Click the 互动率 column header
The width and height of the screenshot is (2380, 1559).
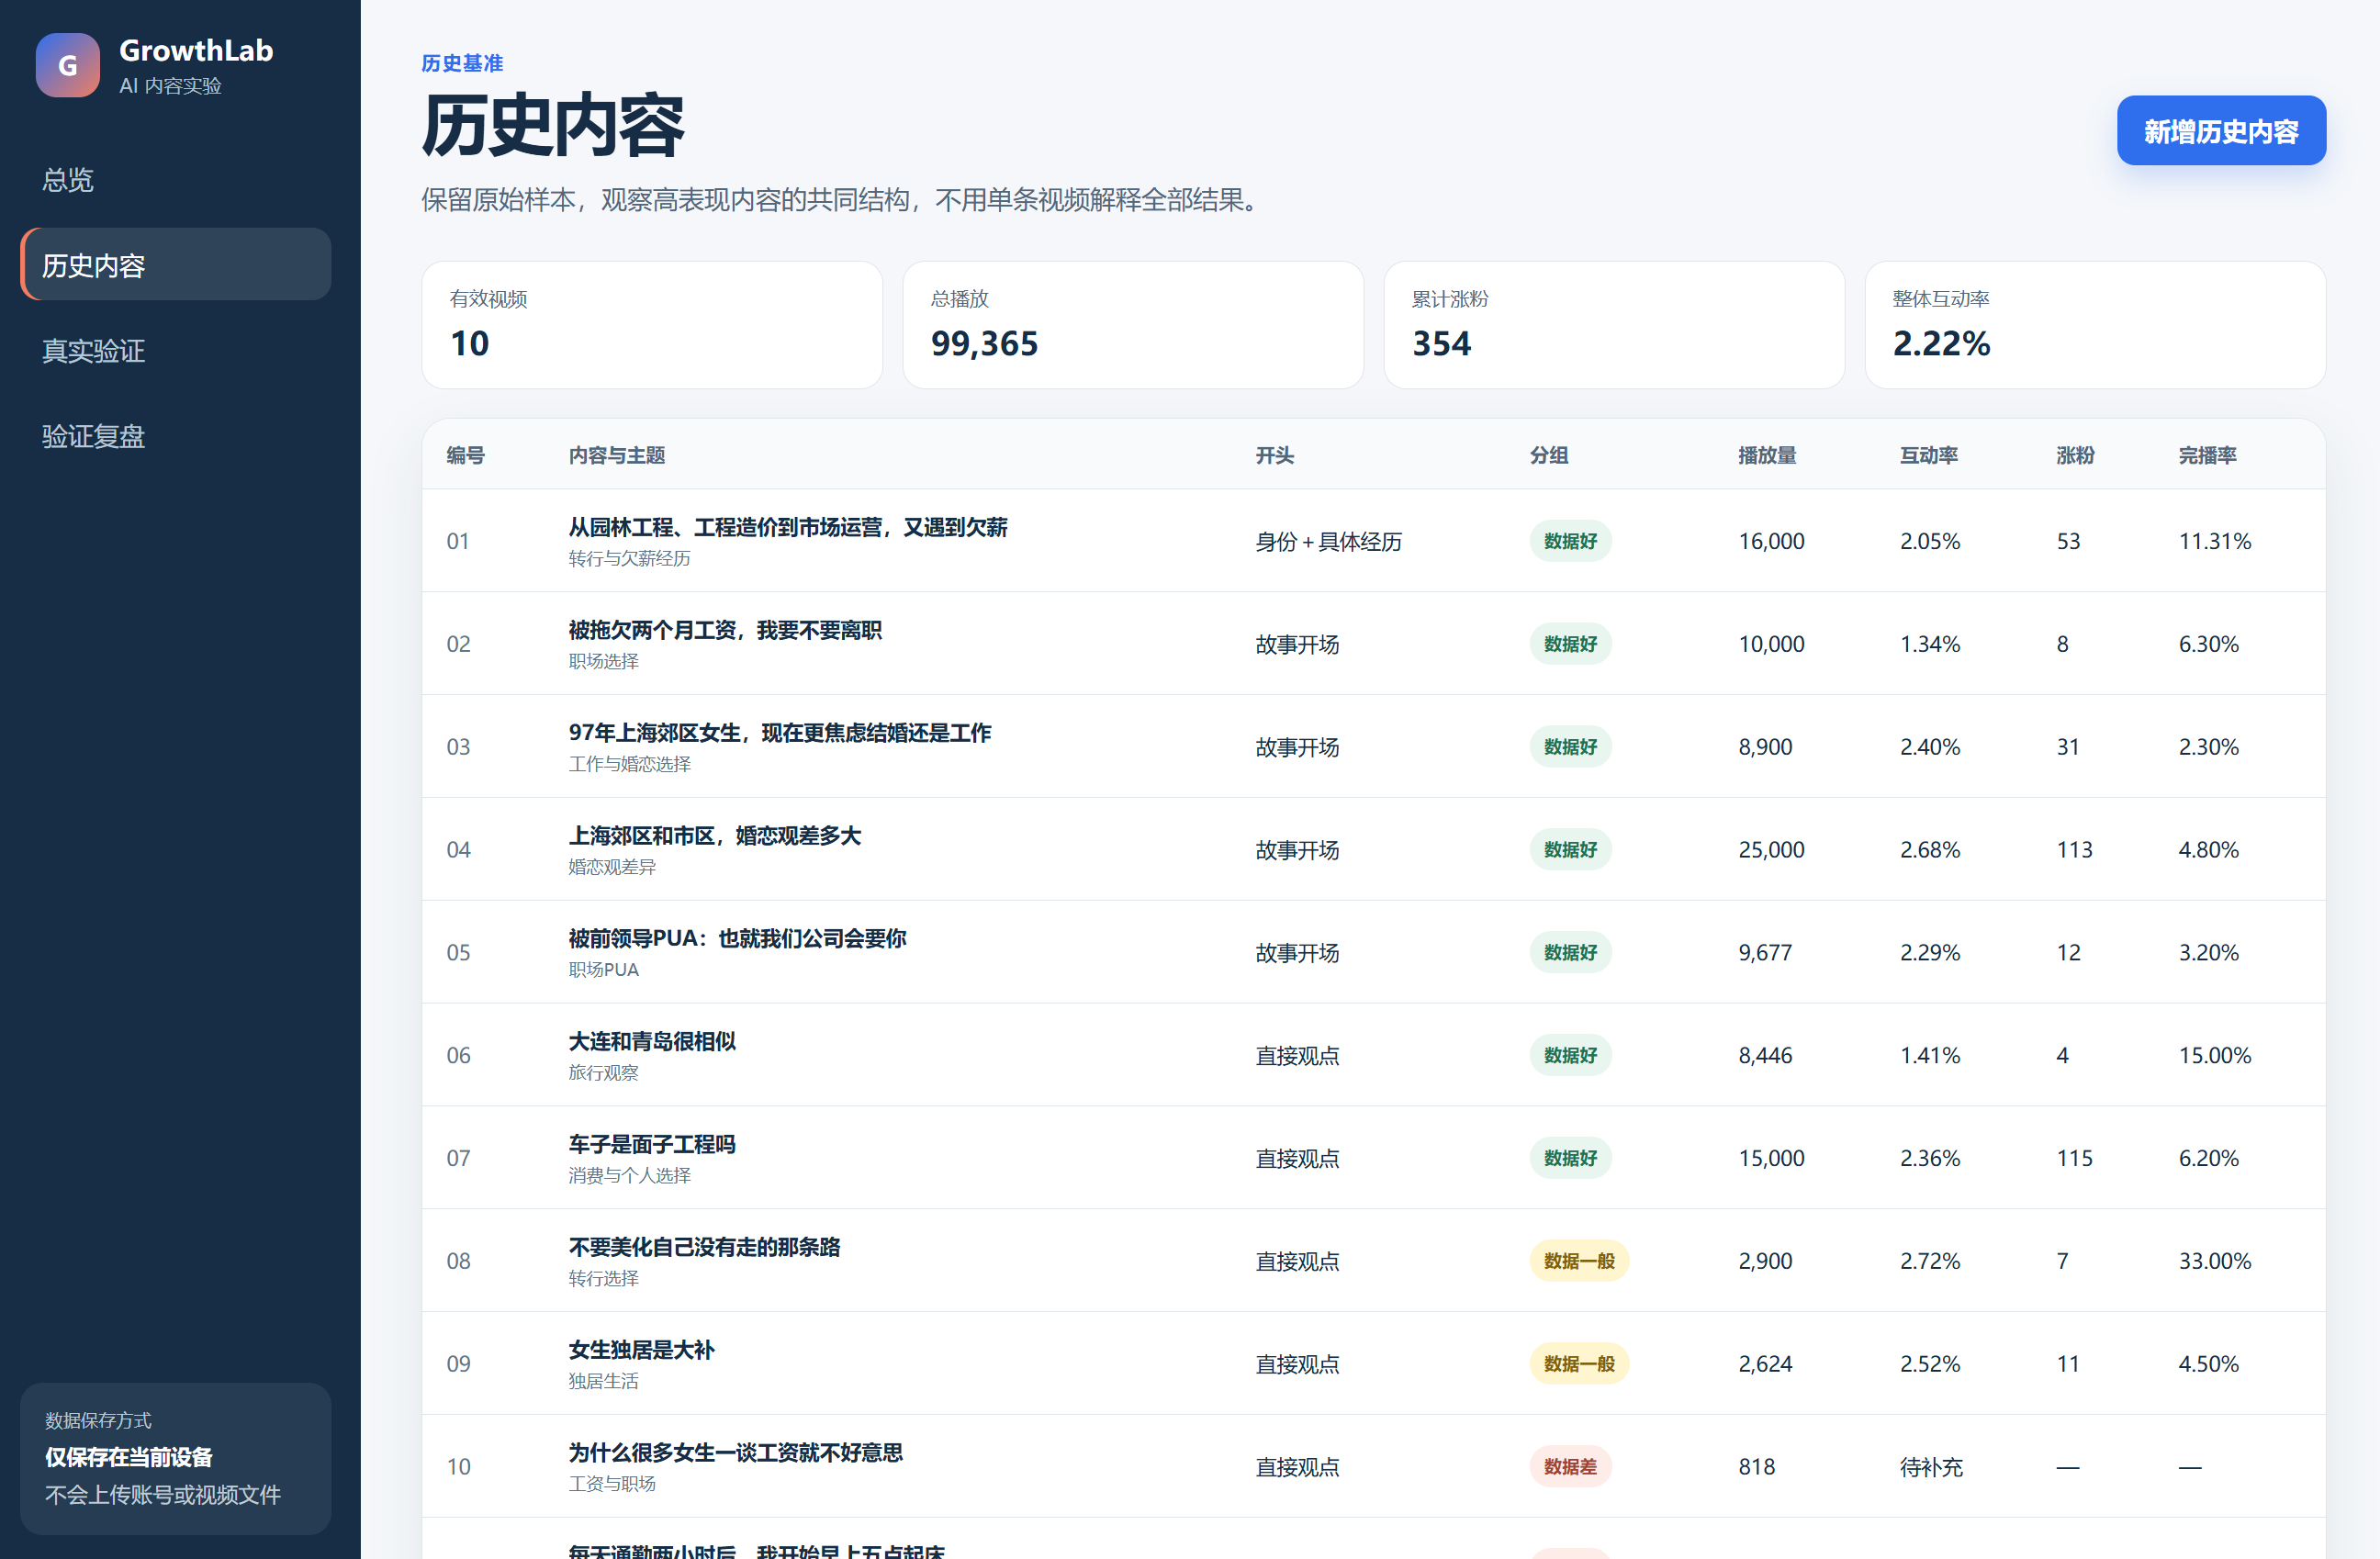pyautogui.click(x=1929, y=456)
